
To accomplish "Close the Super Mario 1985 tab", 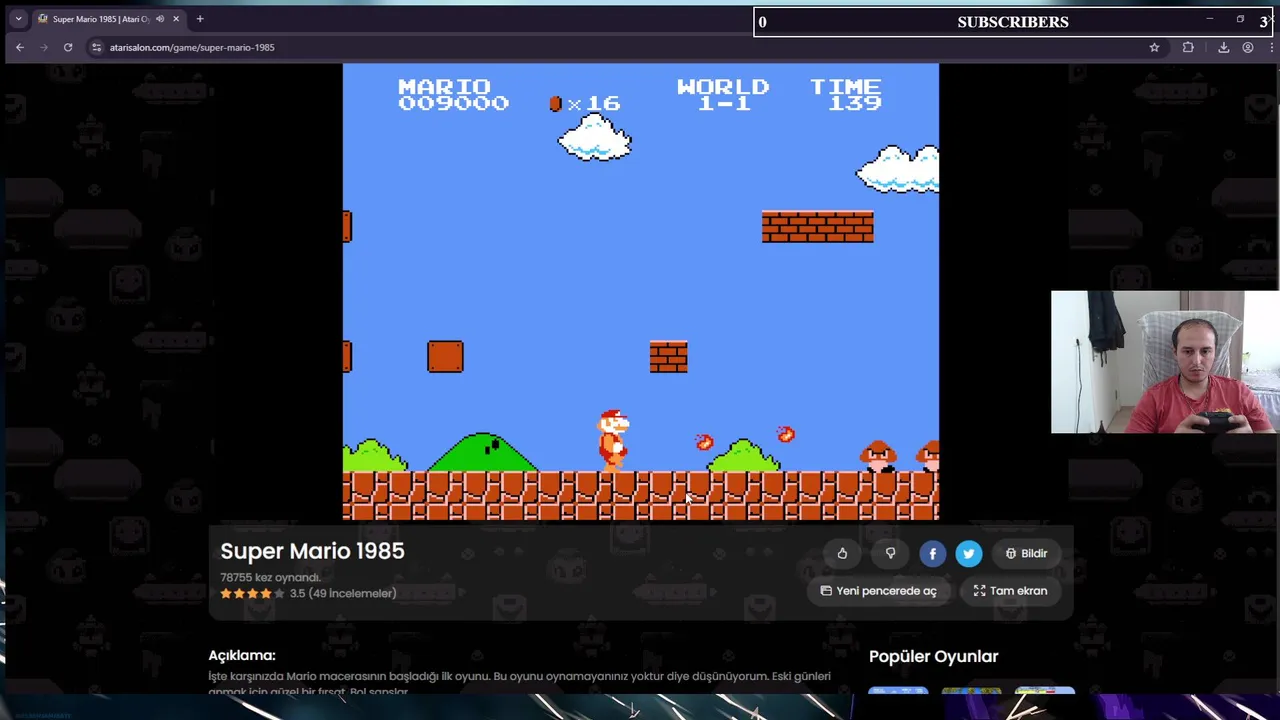I will pyautogui.click(x=176, y=19).
